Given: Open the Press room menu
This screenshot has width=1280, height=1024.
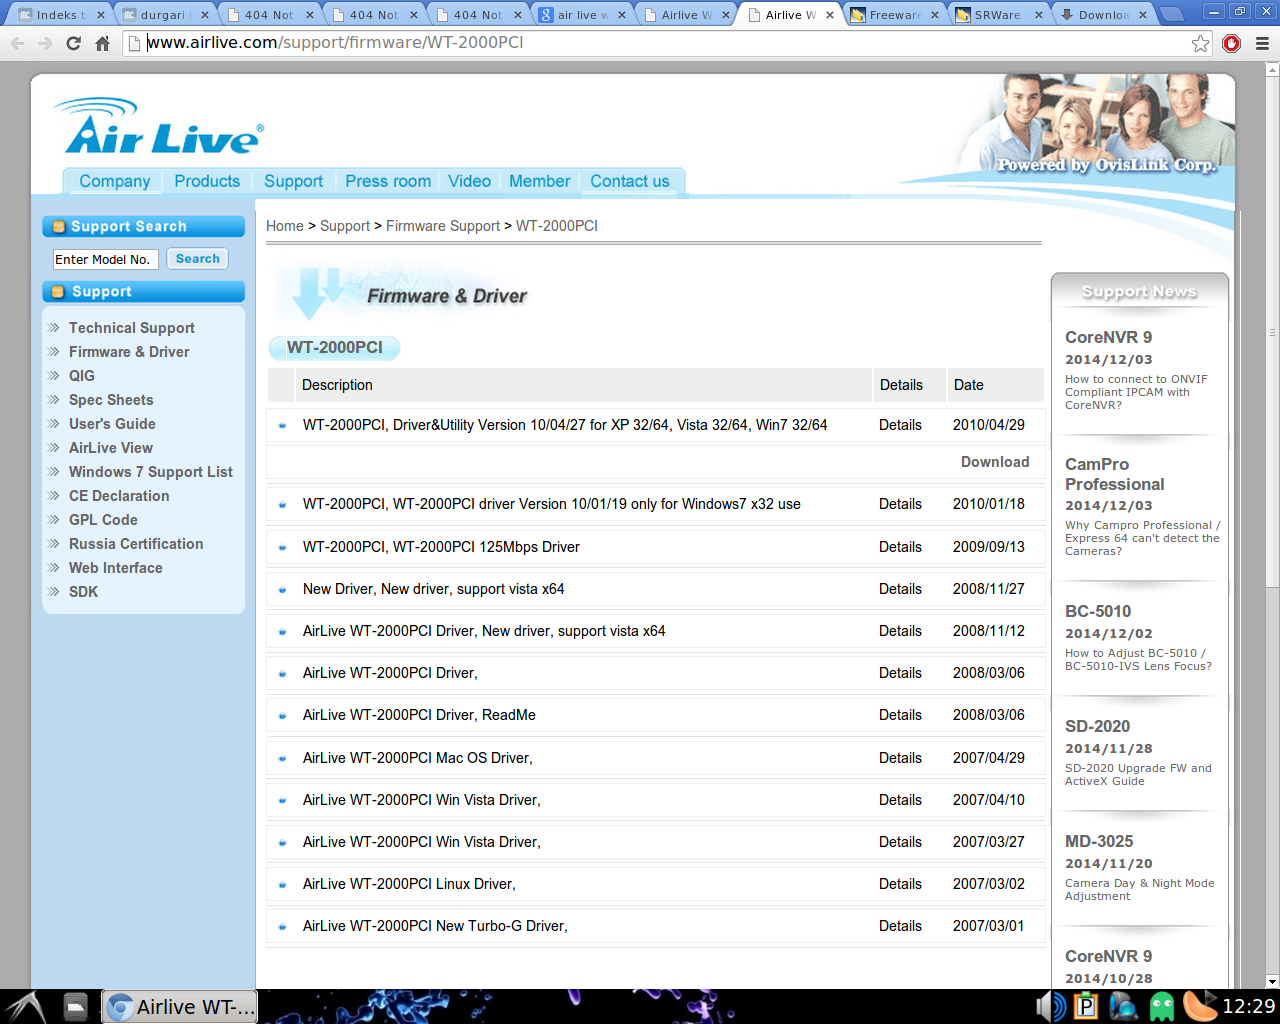Looking at the screenshot, I should point(388,181).
